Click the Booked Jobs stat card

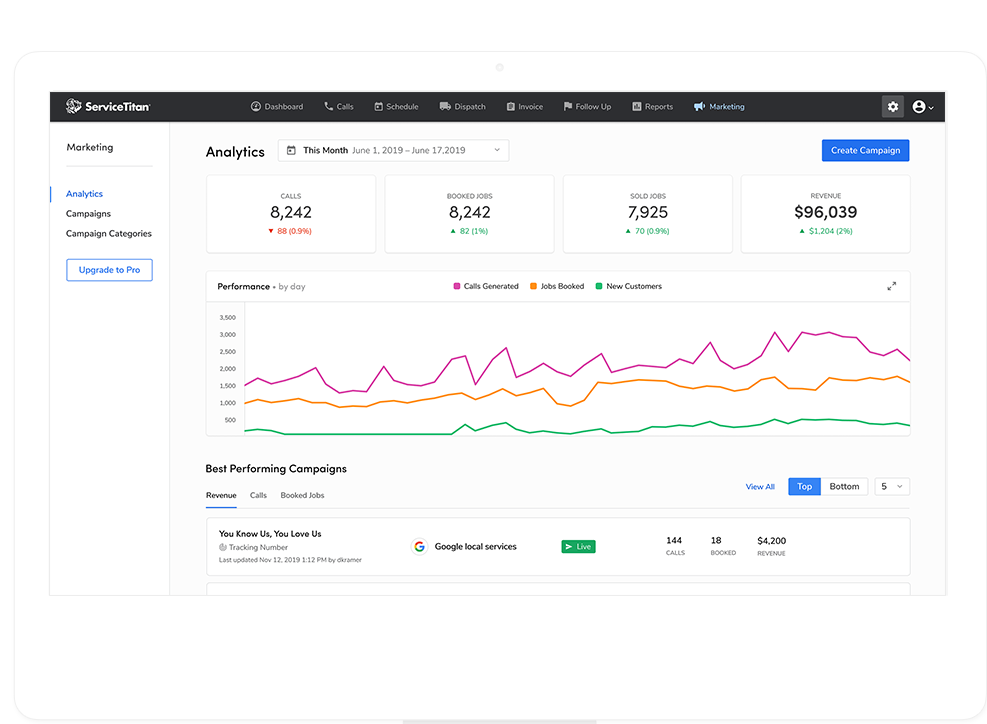click(470, 214)
